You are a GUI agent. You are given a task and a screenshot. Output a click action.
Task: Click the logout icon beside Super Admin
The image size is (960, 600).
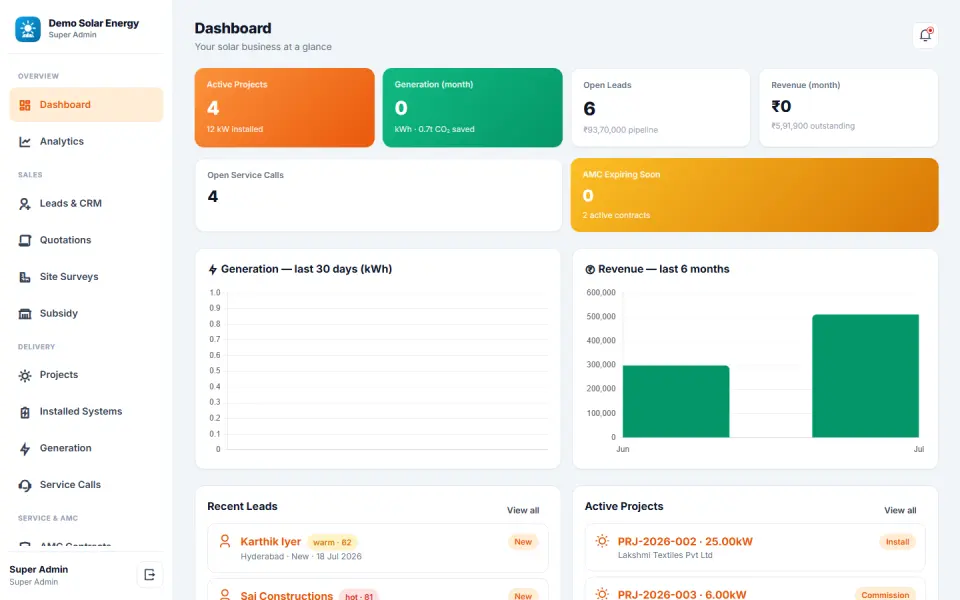149,574
